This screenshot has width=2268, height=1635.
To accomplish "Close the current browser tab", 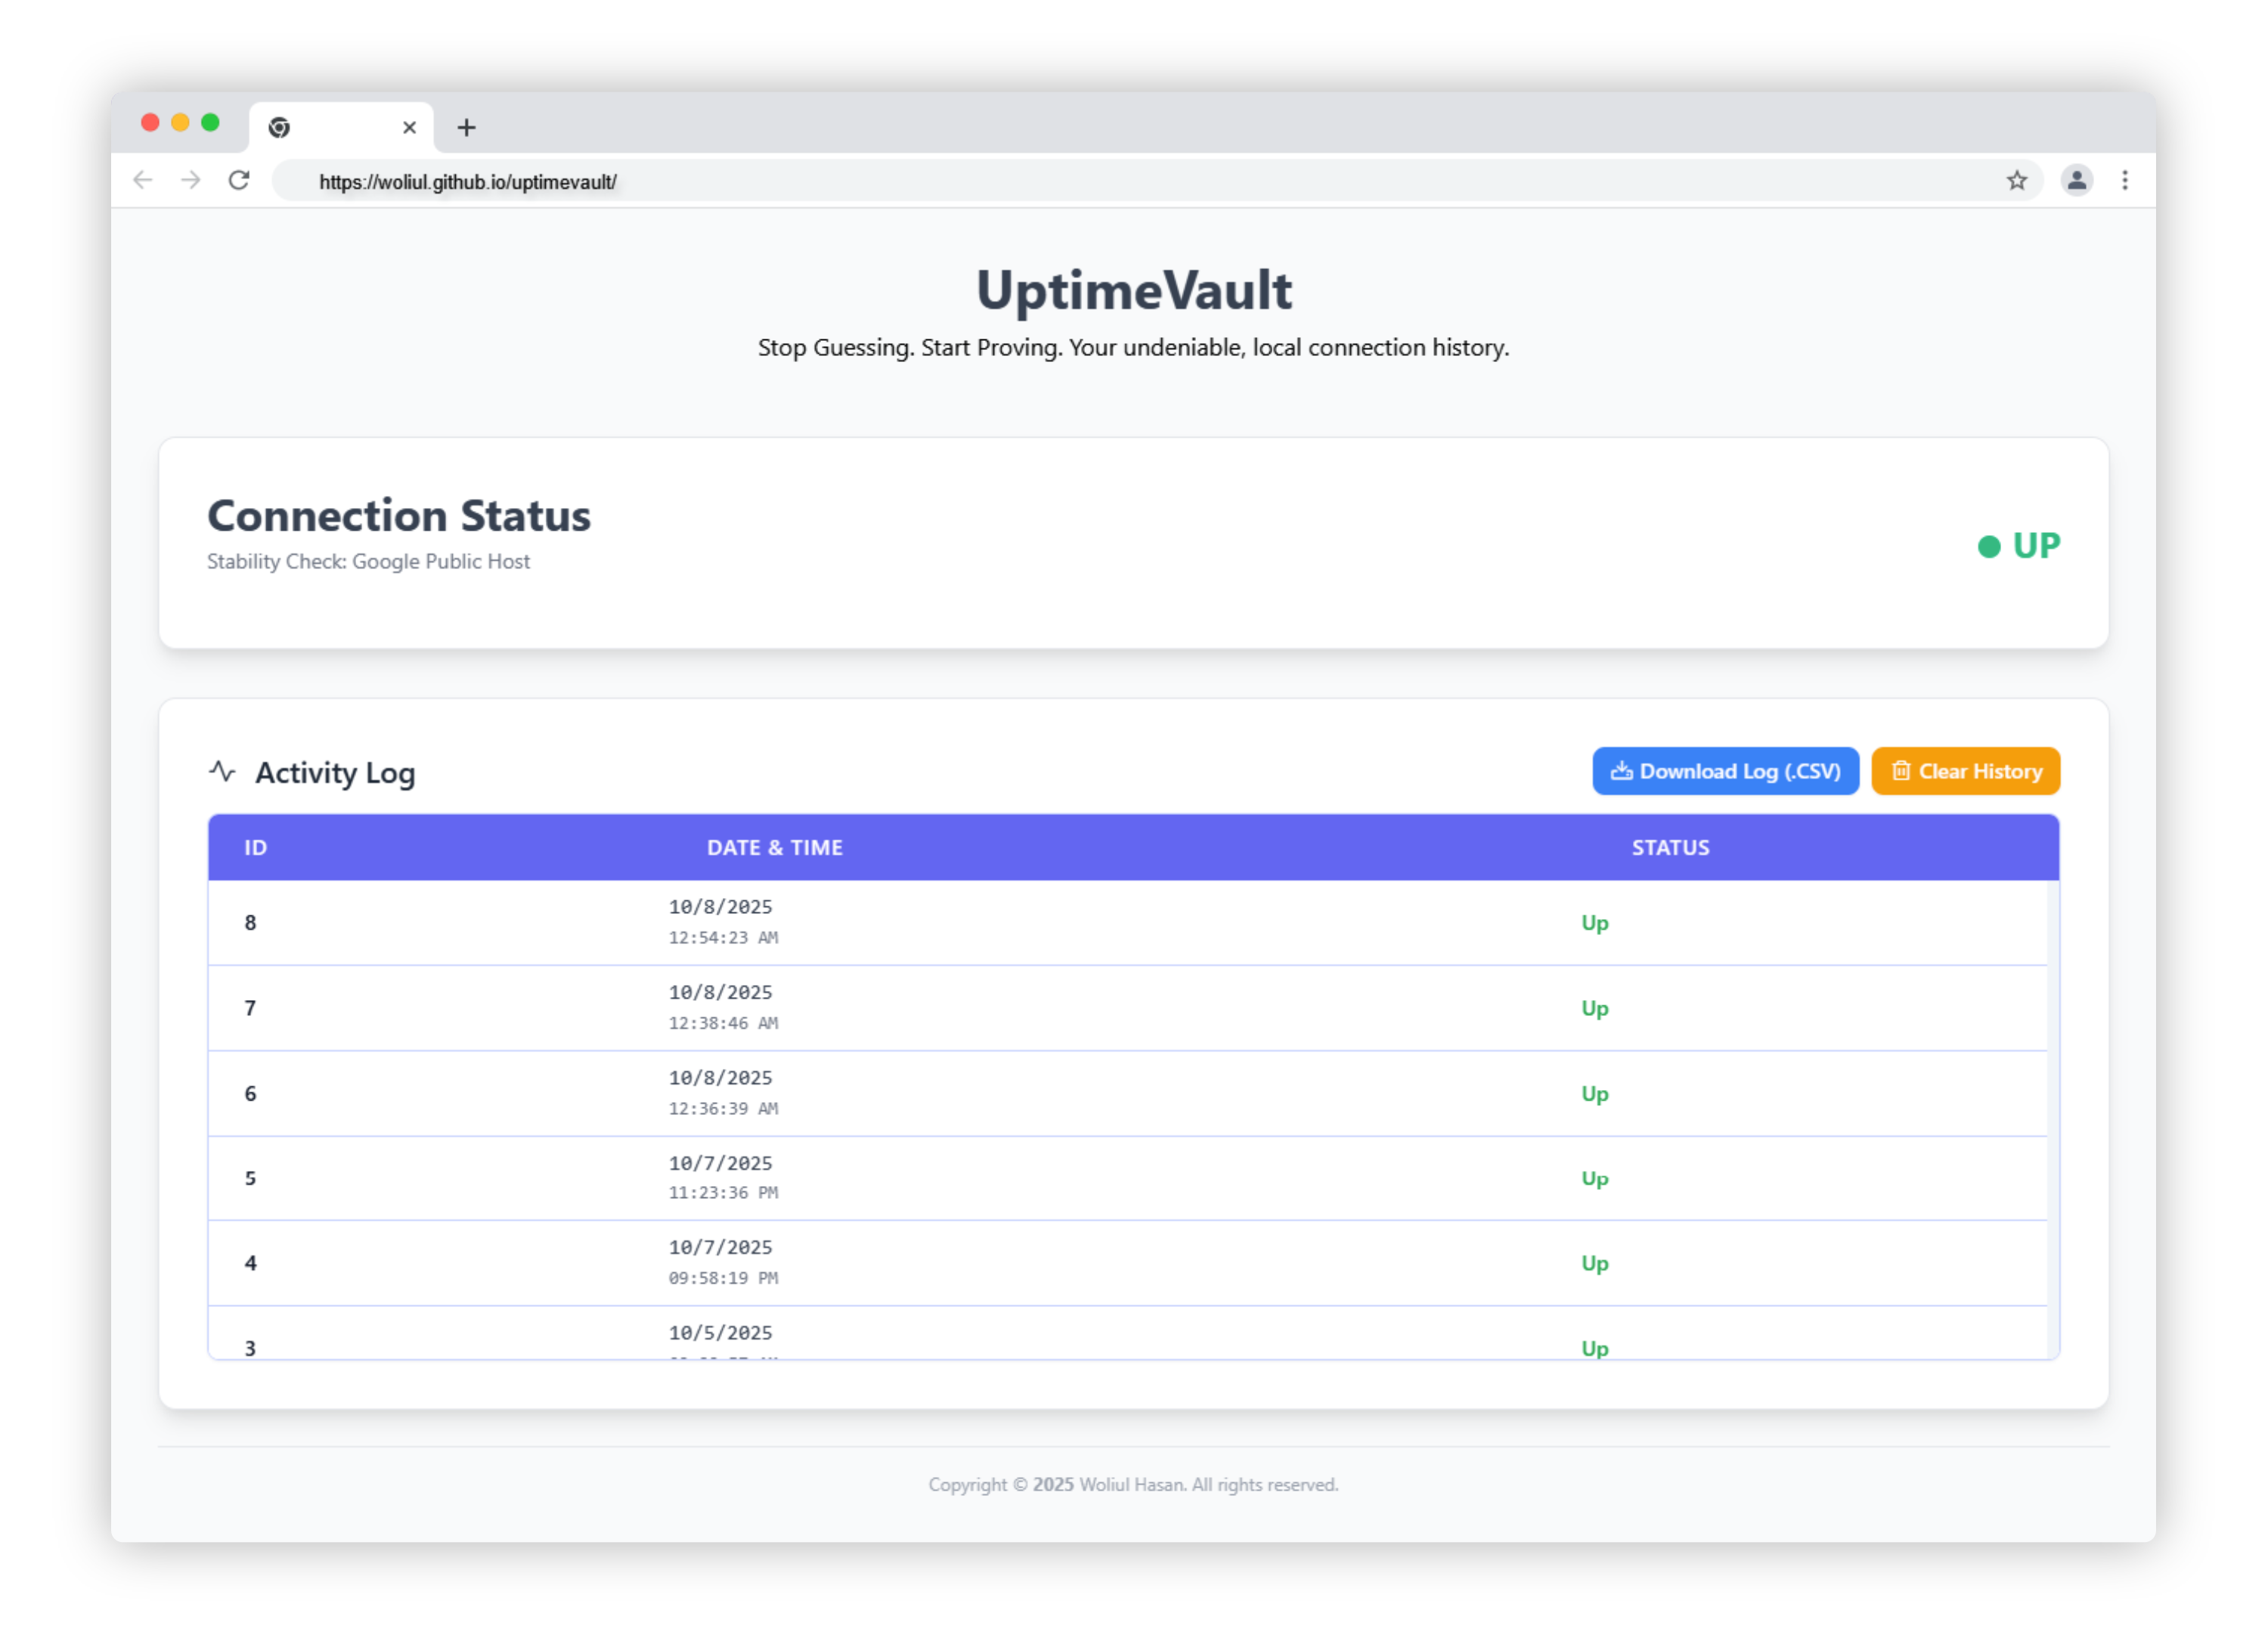I will tap(409, 128).
